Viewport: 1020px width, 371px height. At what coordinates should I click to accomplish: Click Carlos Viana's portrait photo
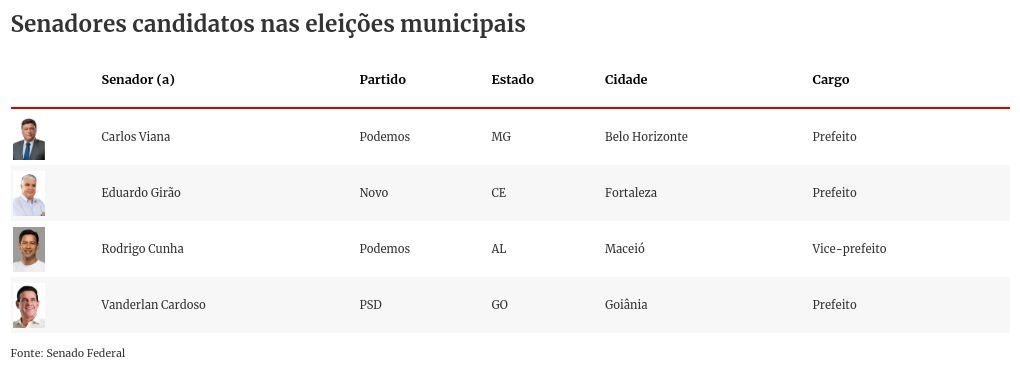point(29,139)
